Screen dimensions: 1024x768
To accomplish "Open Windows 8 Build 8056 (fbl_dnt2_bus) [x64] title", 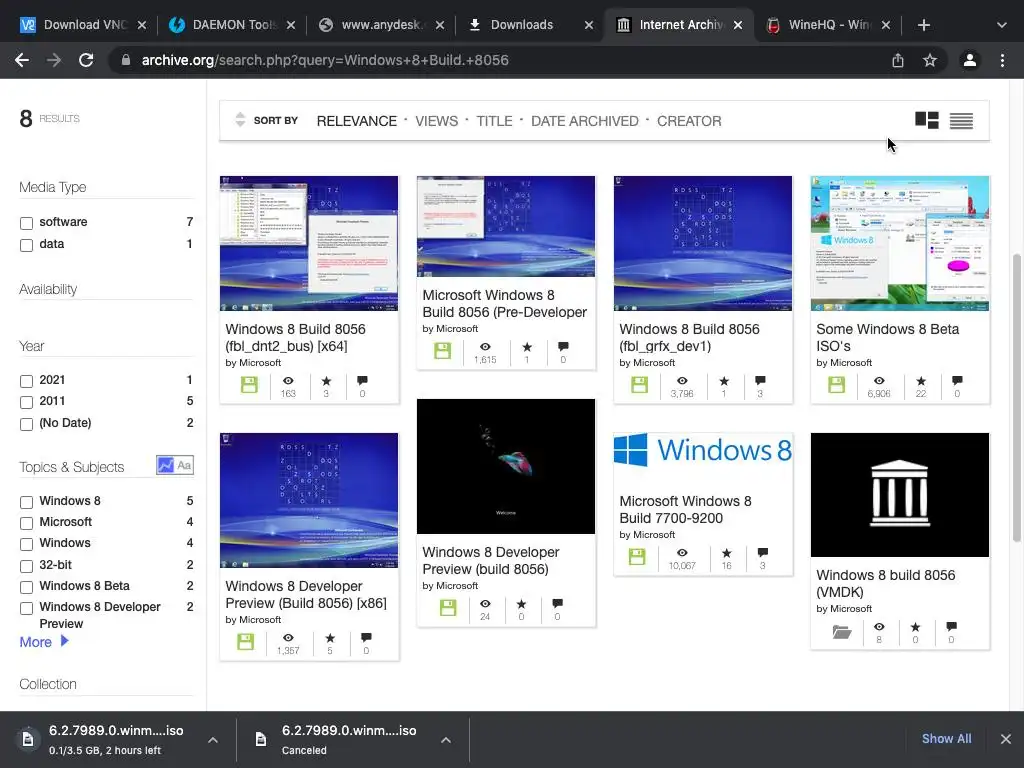I will click(x=295, y=338).
